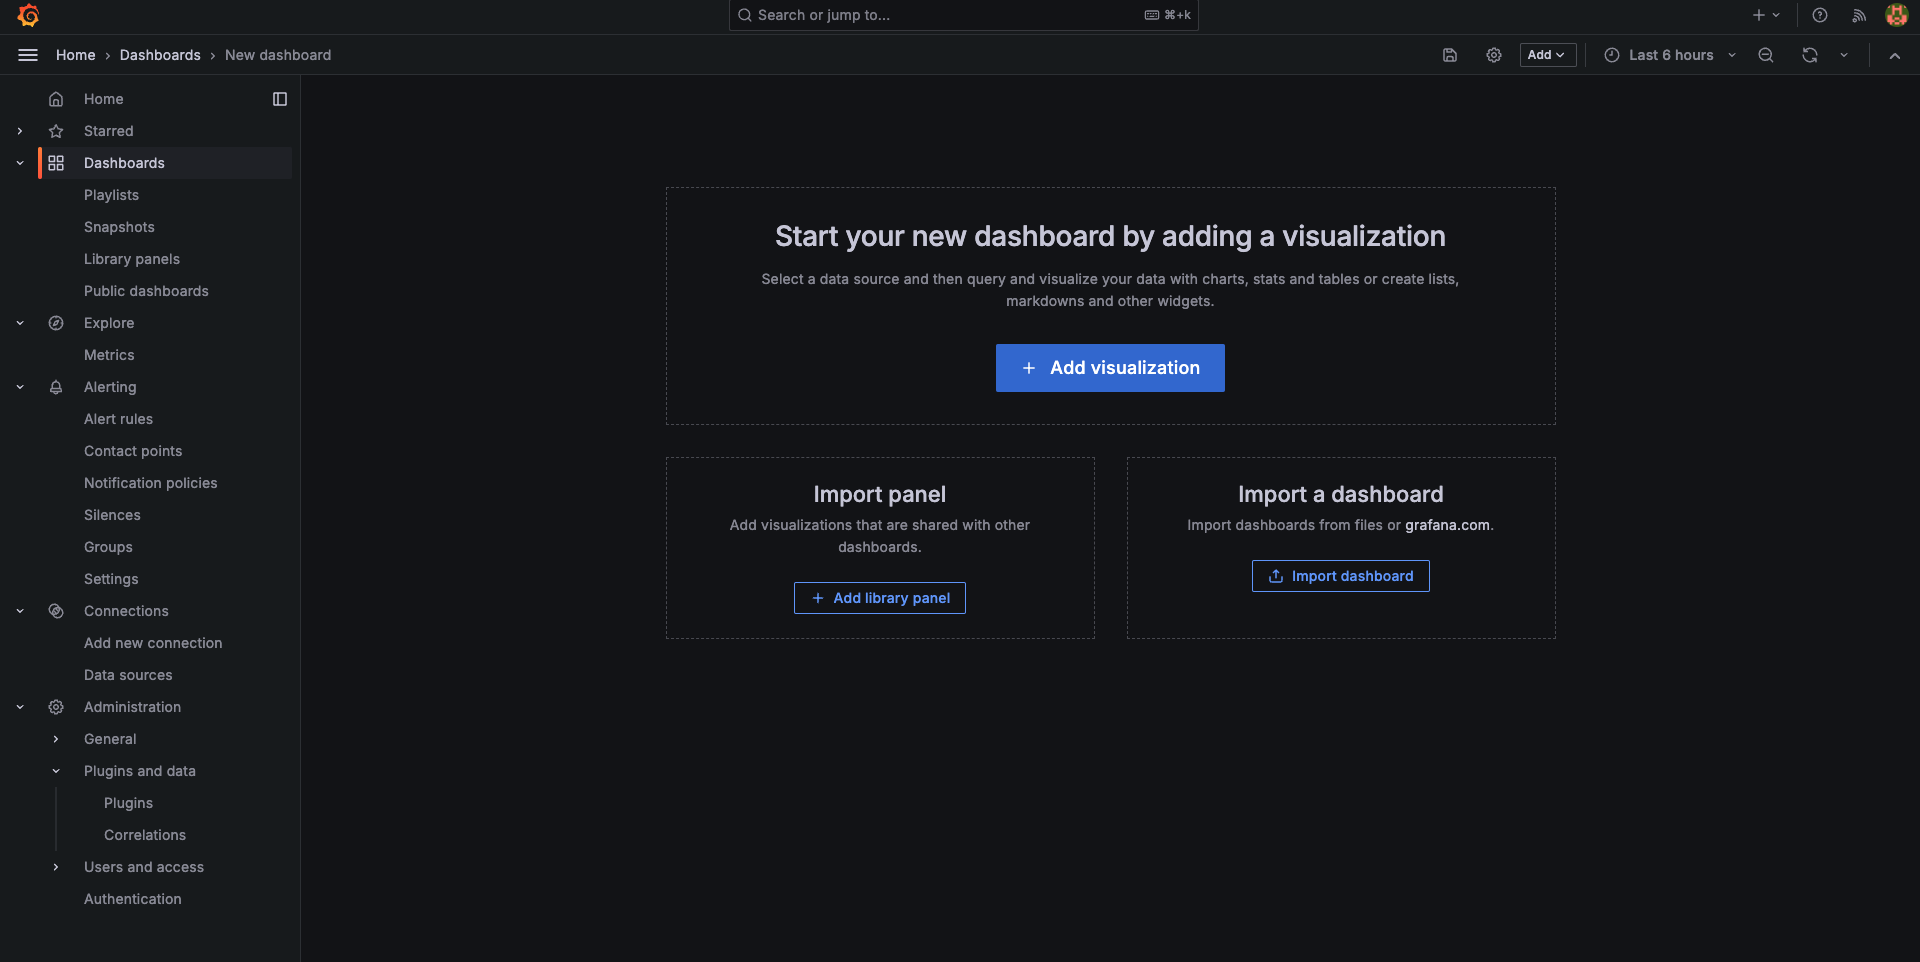Open Alert rules page
The image size is (1920, 962).
pos(118,419)
